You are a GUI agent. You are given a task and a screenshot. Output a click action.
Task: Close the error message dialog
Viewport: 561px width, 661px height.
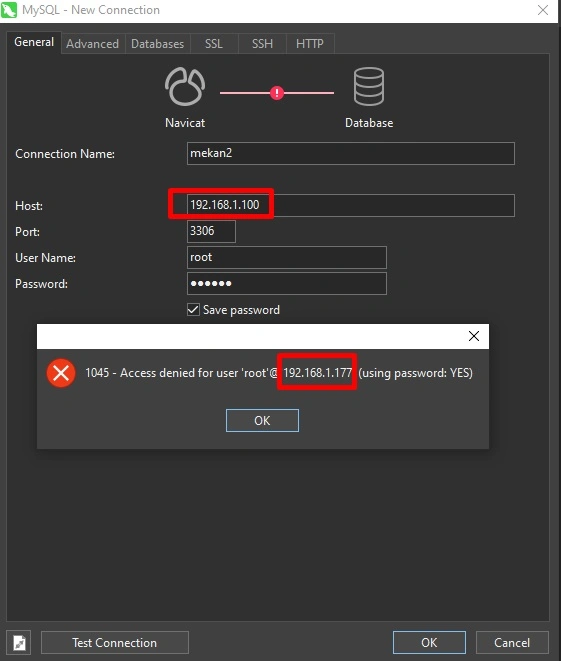(474, 336)
